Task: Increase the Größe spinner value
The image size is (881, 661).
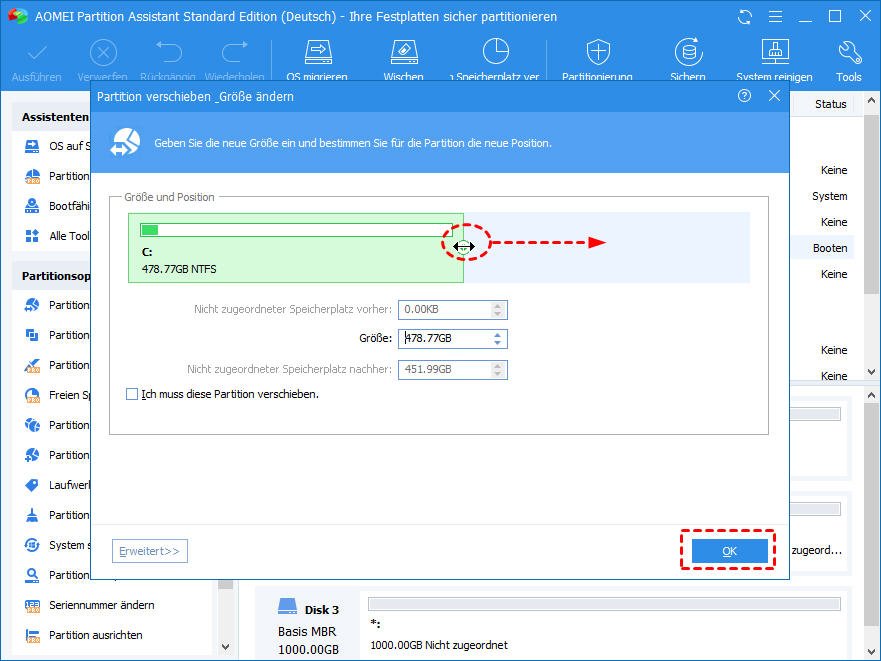Action: tap(497, 335)
